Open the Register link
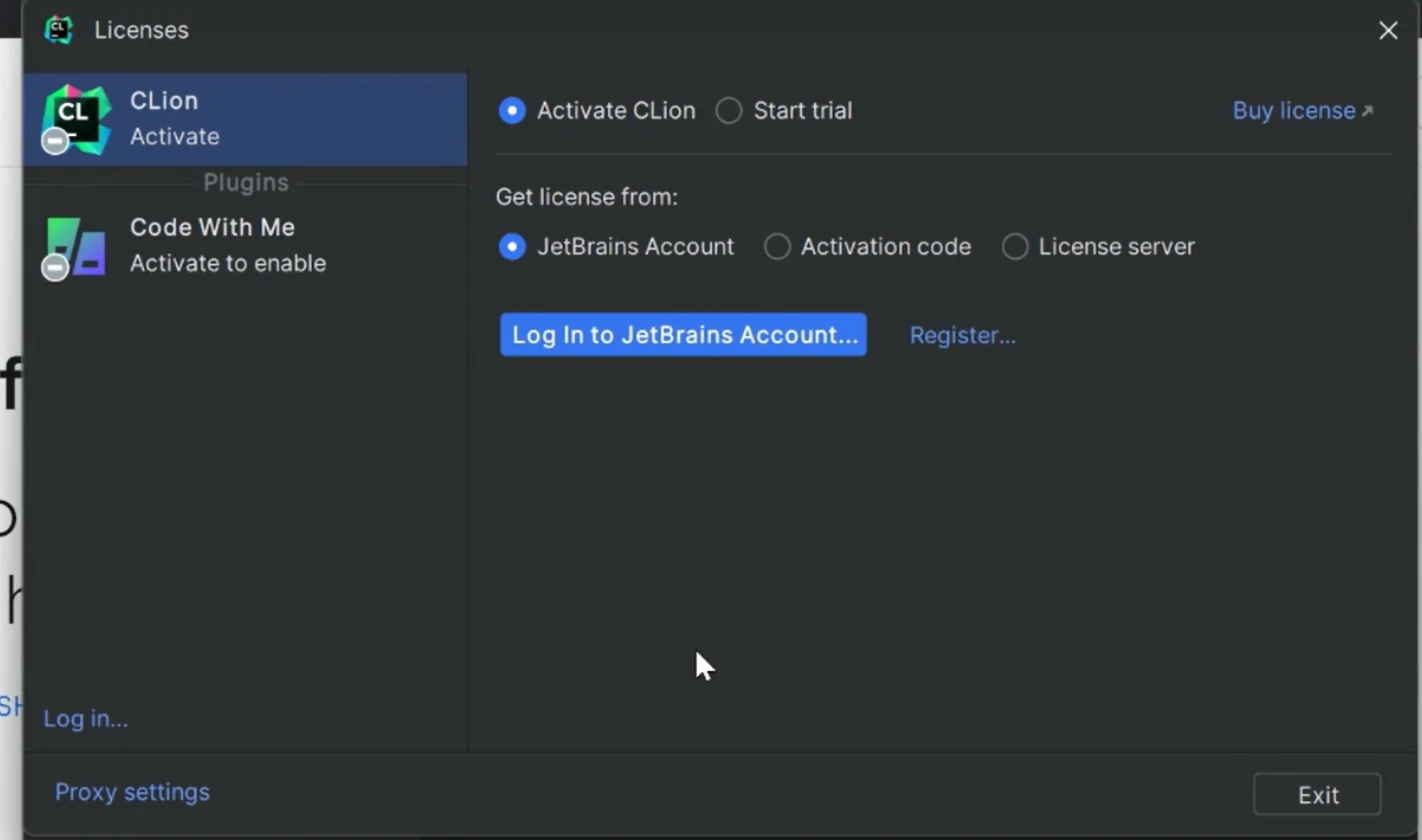Screen dimensions: 1422x840 coord(962,335)
